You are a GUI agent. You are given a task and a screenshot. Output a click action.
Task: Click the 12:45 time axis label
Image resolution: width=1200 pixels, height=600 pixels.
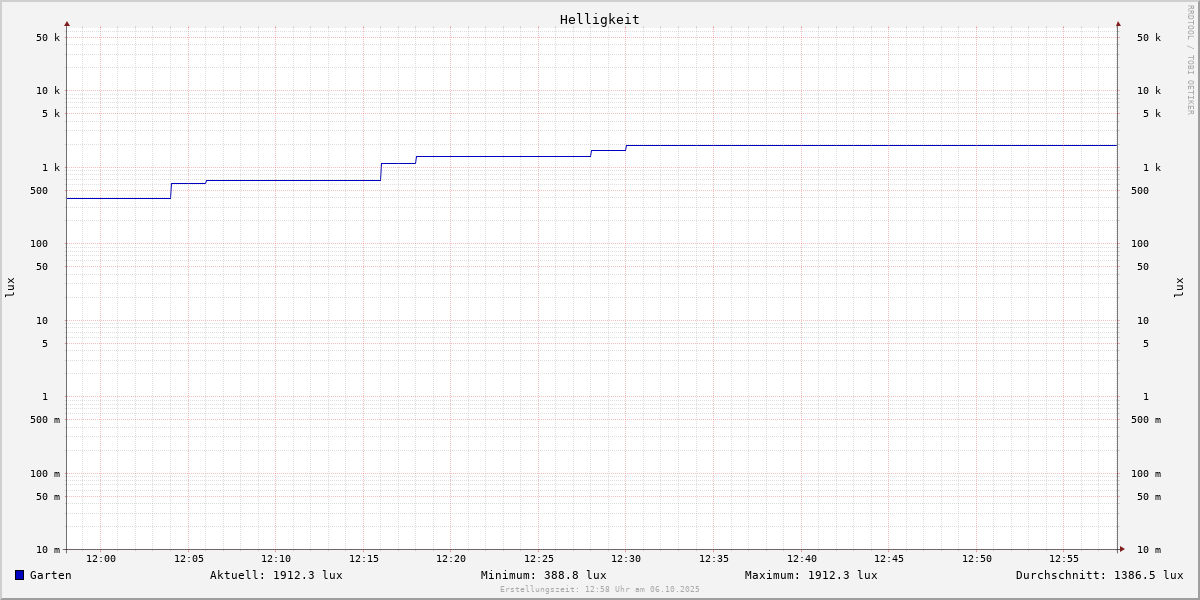click(889, 559)
